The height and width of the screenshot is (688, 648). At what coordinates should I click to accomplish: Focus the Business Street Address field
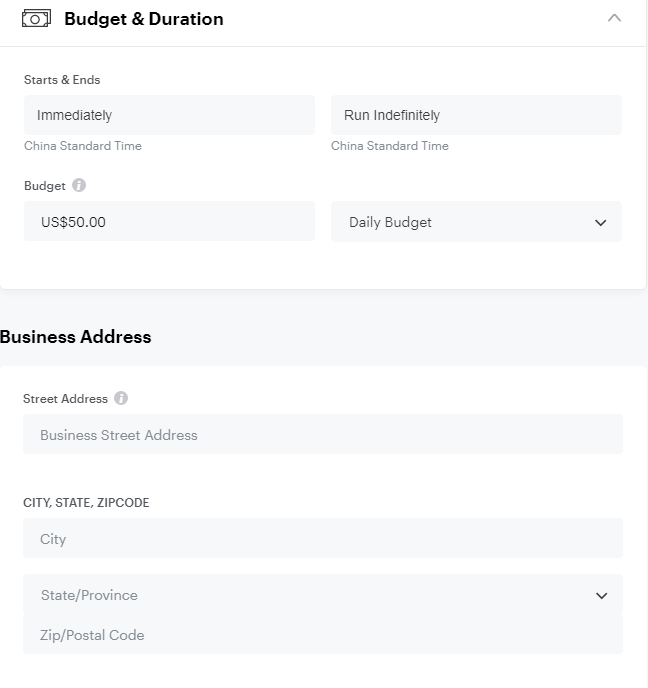(322, 435)
